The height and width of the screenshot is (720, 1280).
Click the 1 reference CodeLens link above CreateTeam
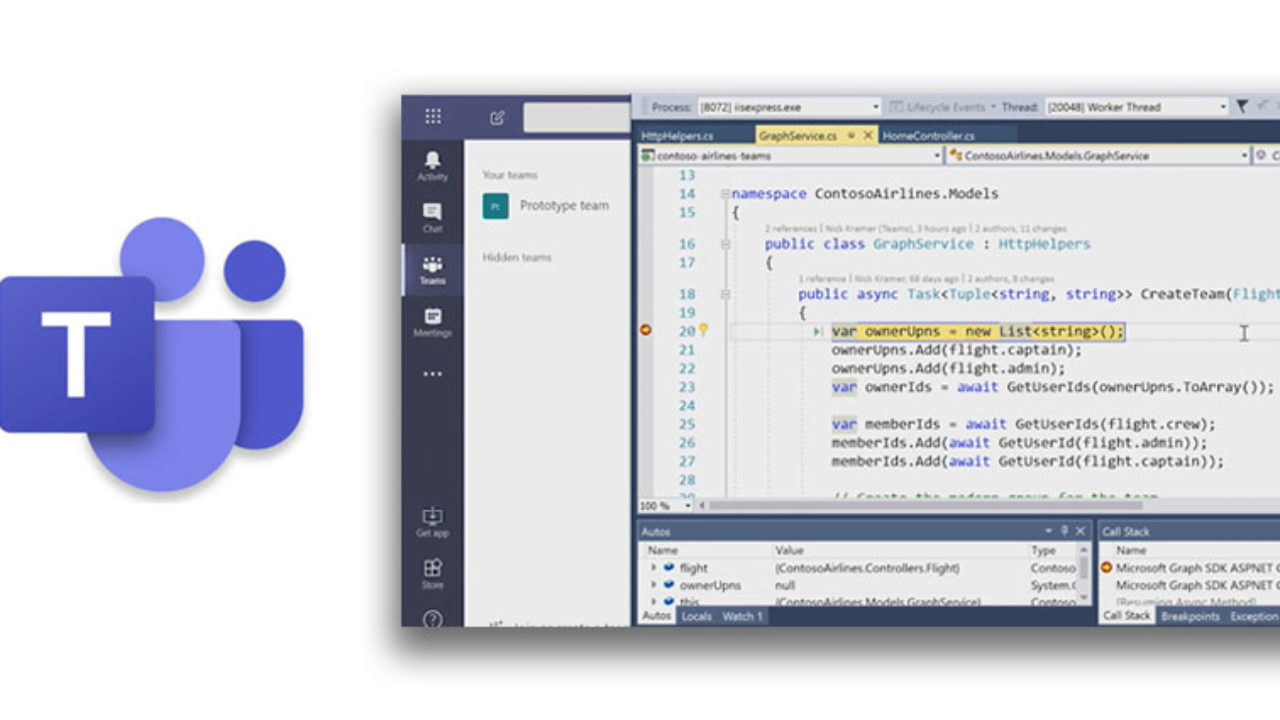[x=824, y=279]
